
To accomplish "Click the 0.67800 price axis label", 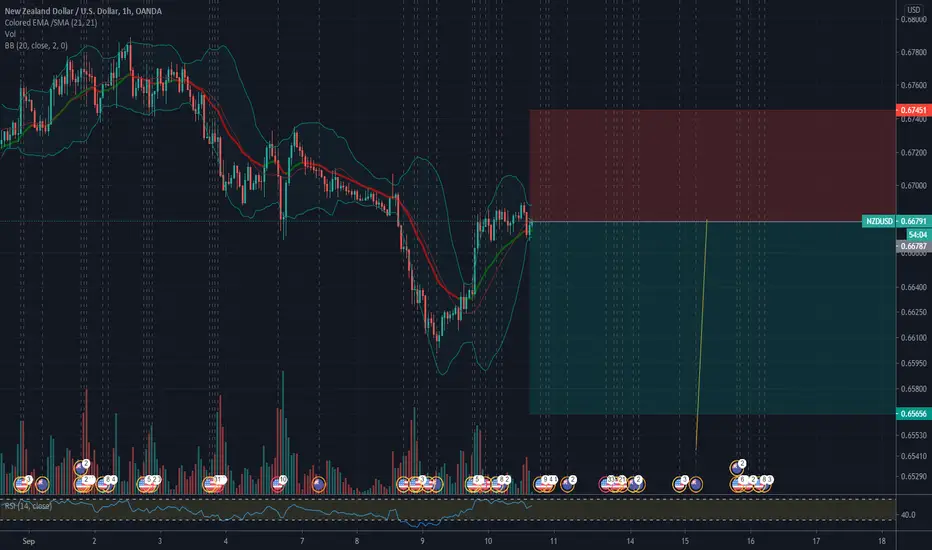I will (914, 52).
